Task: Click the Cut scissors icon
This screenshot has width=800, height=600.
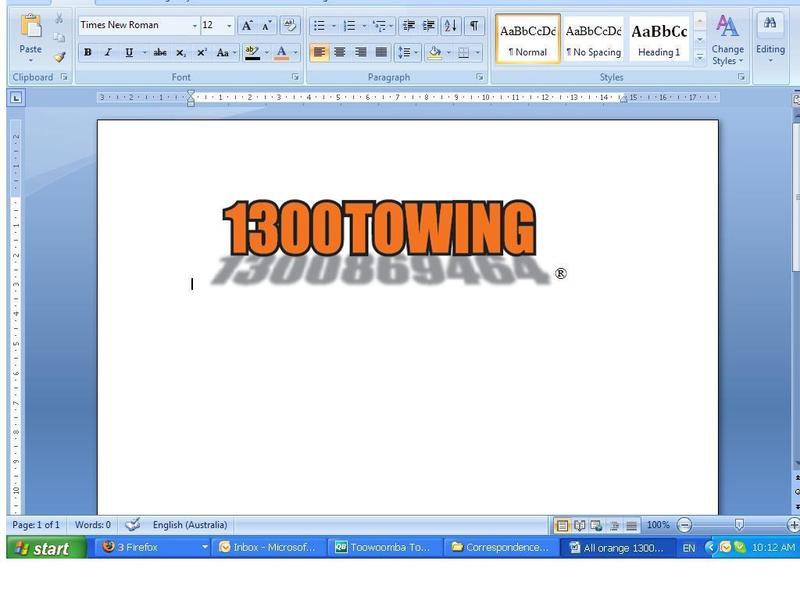Action: [x=59, y=19]
